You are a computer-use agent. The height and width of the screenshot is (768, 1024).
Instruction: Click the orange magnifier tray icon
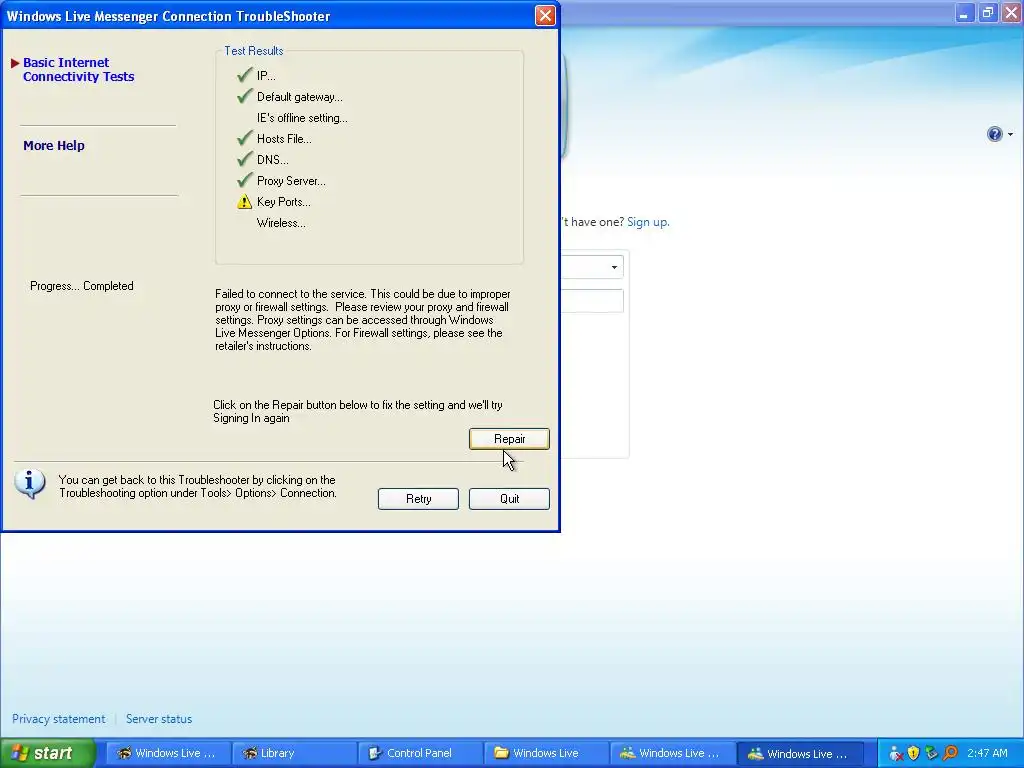(950, 754)
